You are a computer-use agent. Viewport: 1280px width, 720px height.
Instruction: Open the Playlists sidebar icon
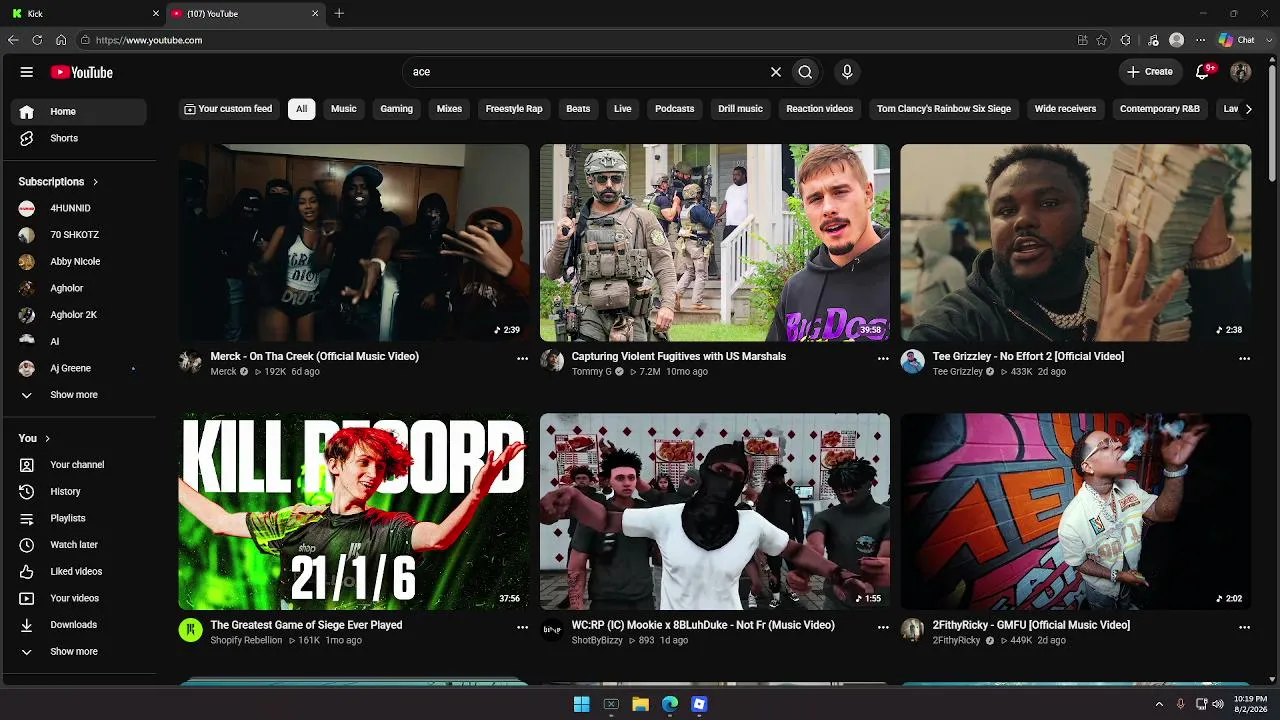[x=27, y=518]
